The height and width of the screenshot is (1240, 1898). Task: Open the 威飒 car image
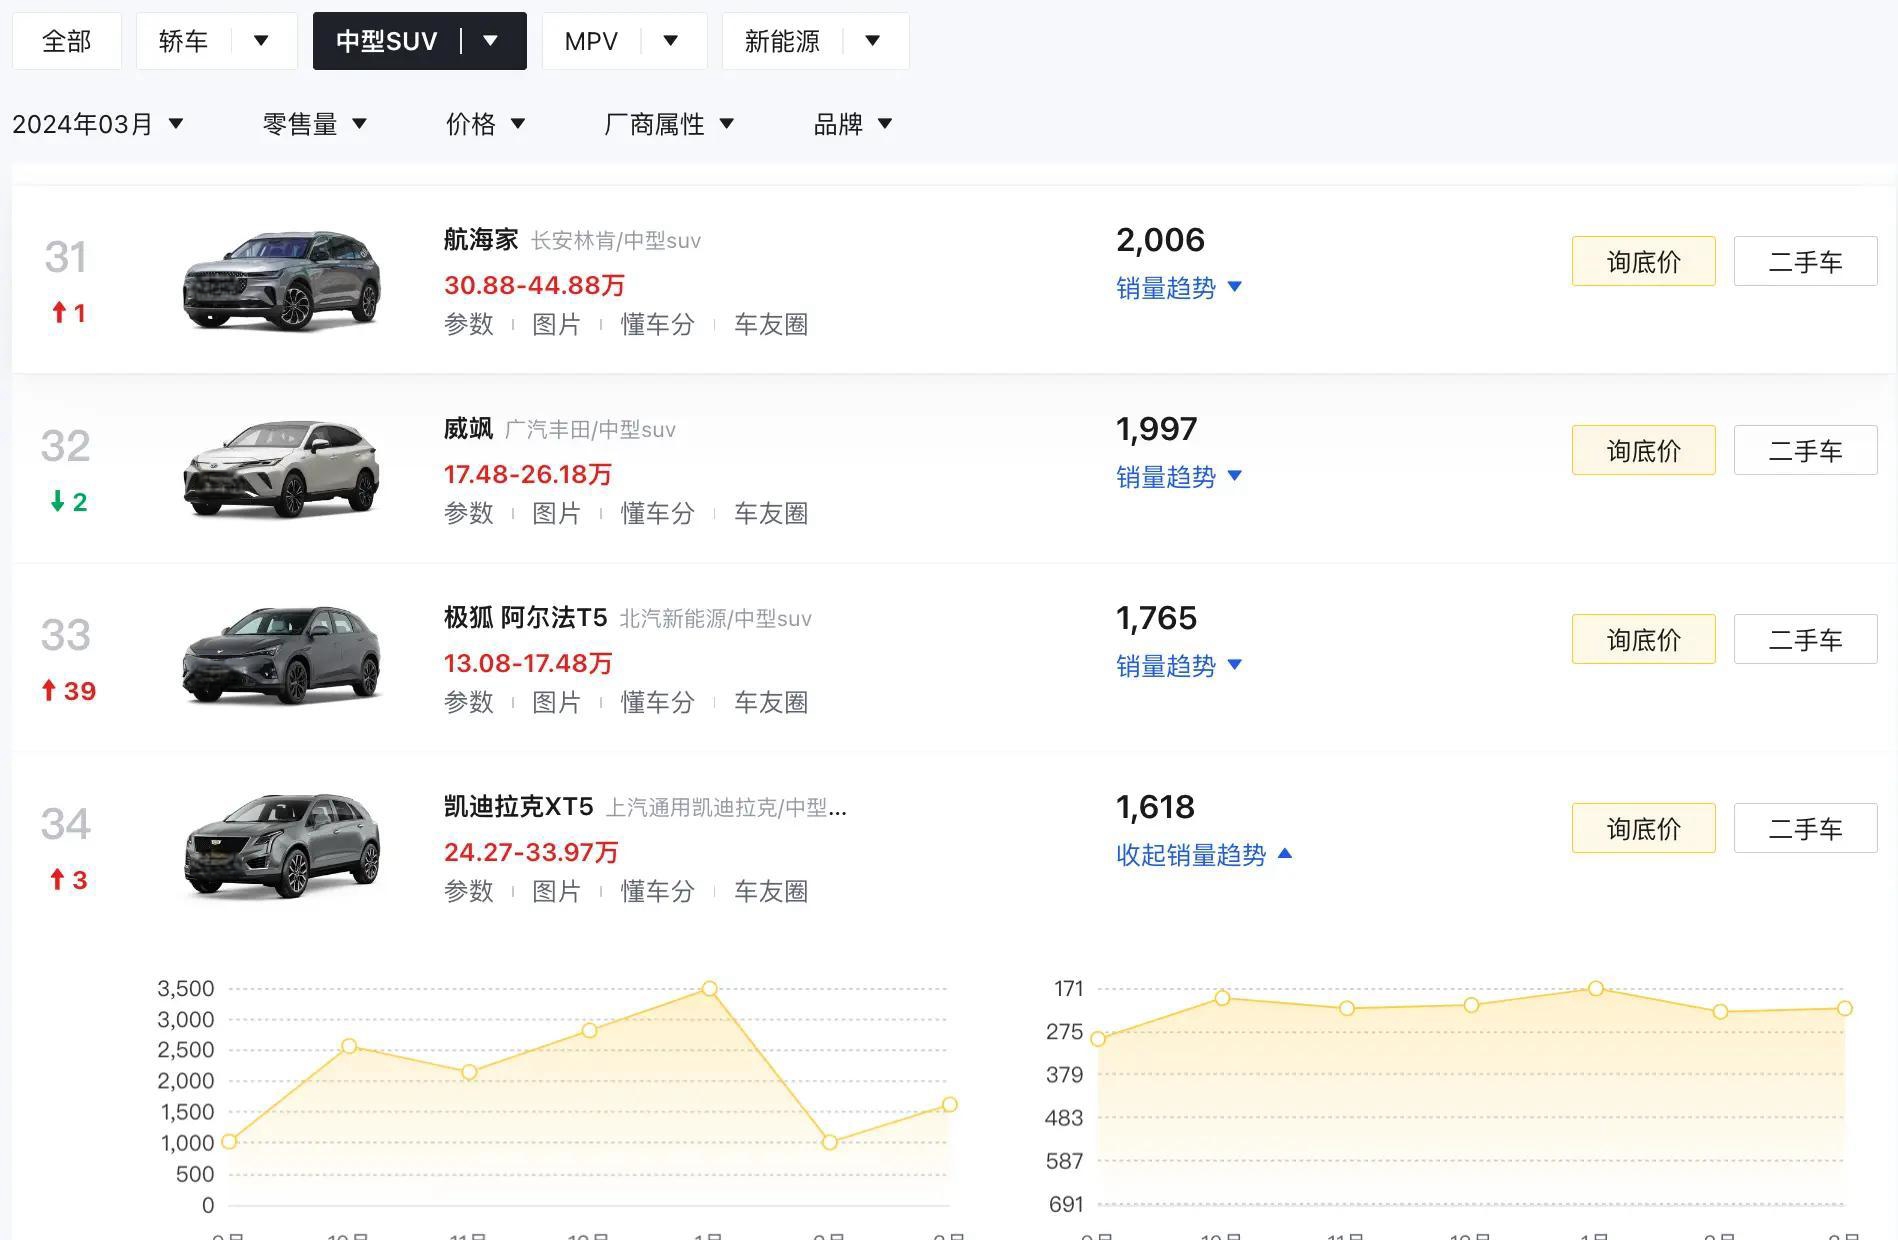pyautogui.click(x=282, y=468)
